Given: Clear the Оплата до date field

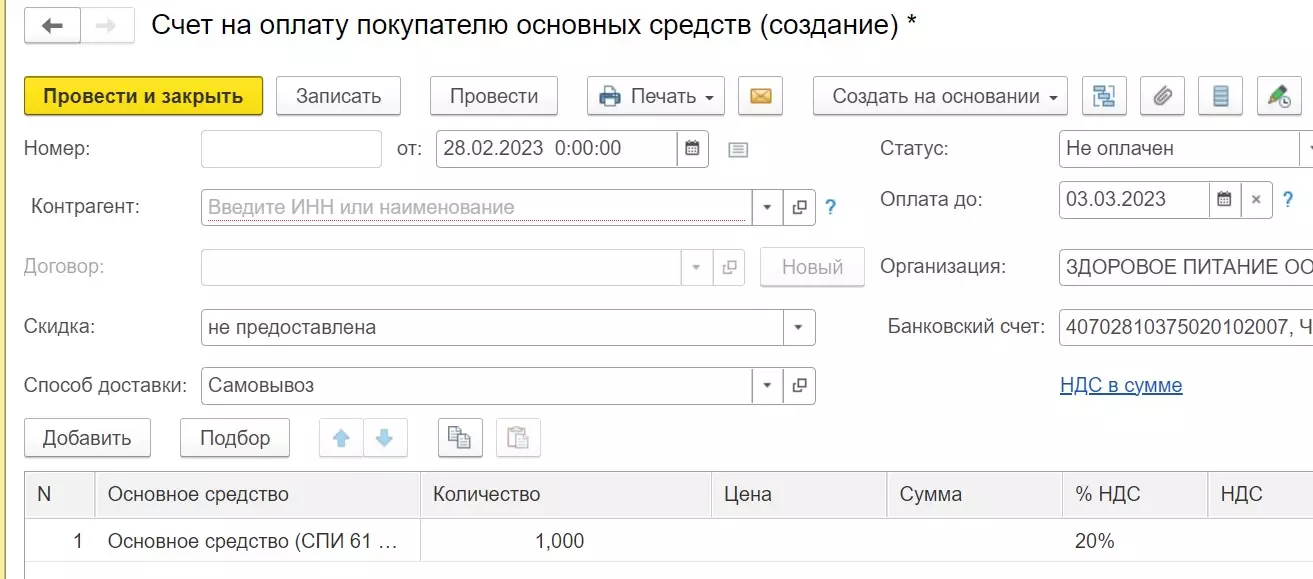Looking at the screenshot, I should click(1256, 199).
